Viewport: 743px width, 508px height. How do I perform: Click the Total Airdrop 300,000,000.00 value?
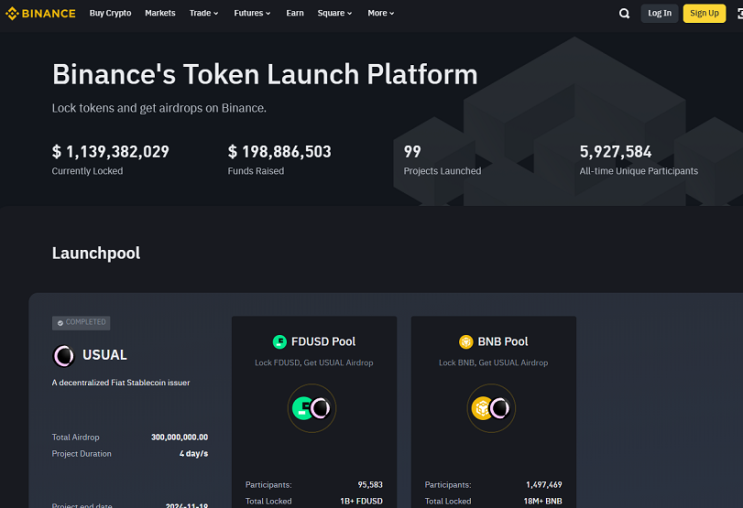tap(180, 437)
